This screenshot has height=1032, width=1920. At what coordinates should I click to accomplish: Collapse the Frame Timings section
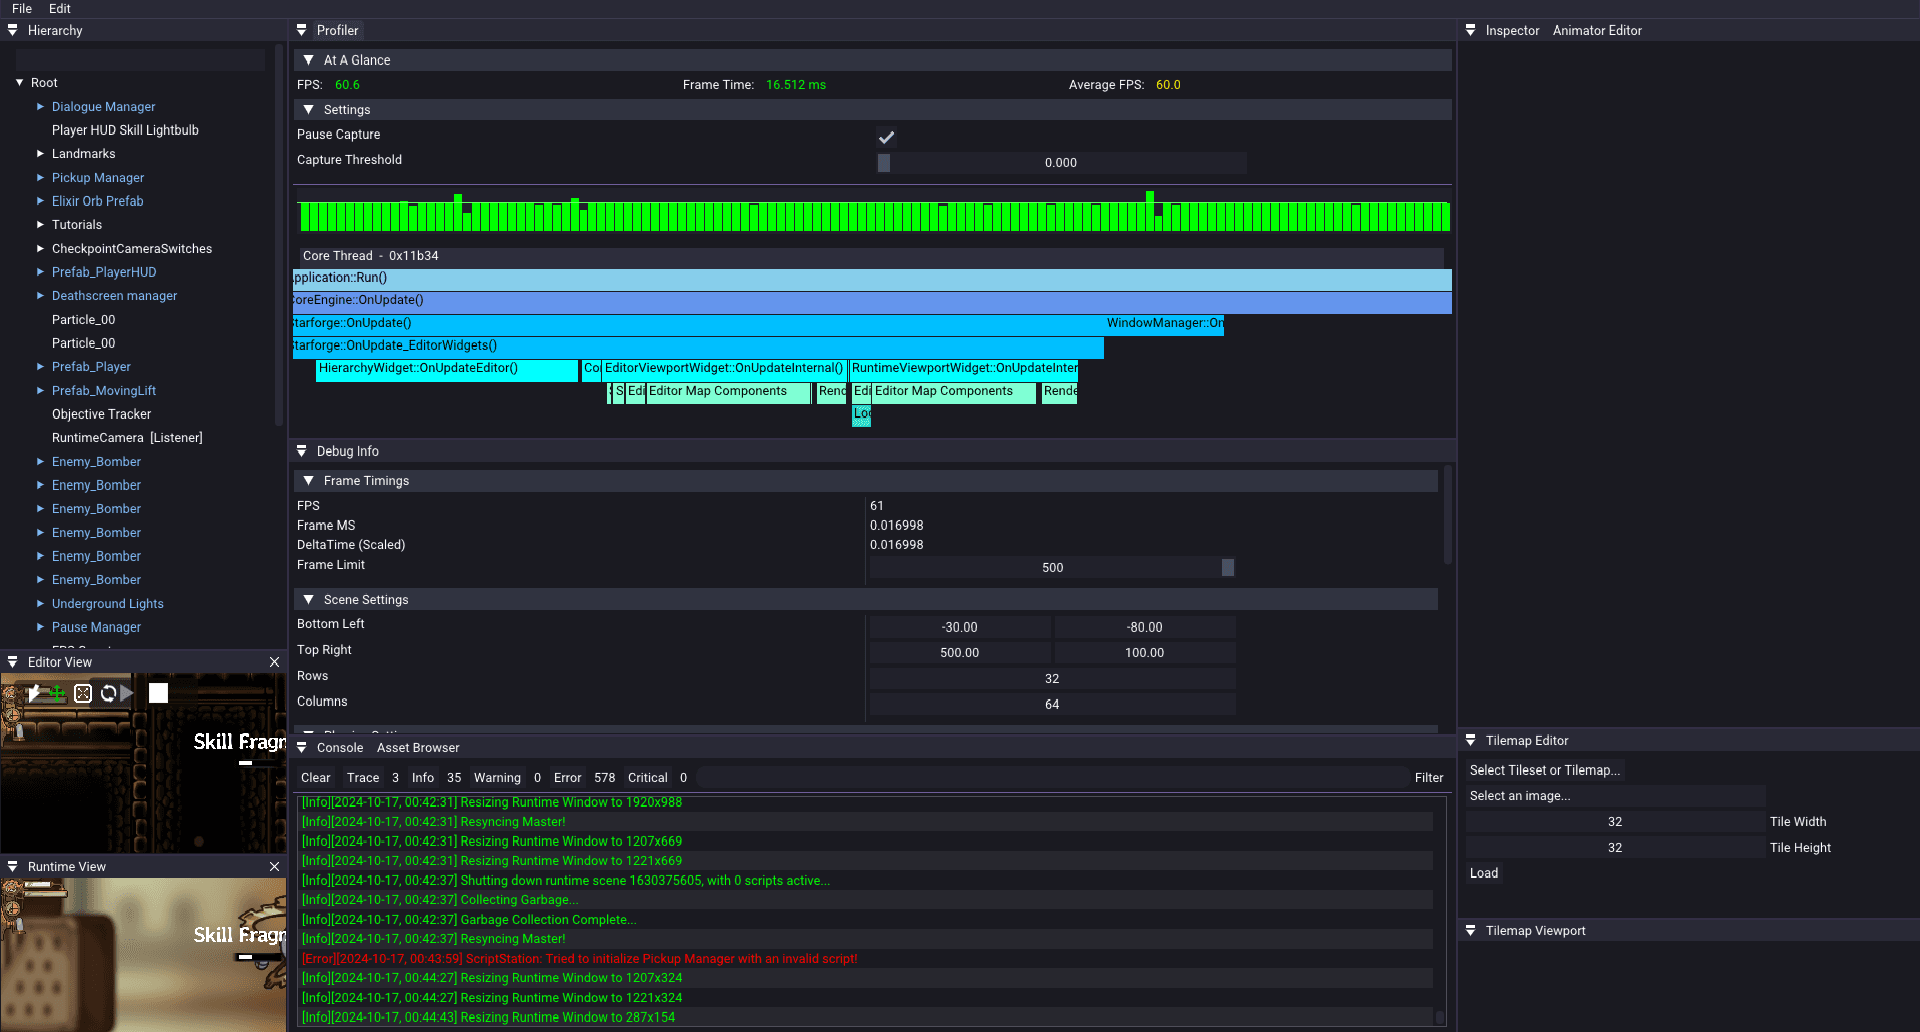308,480
